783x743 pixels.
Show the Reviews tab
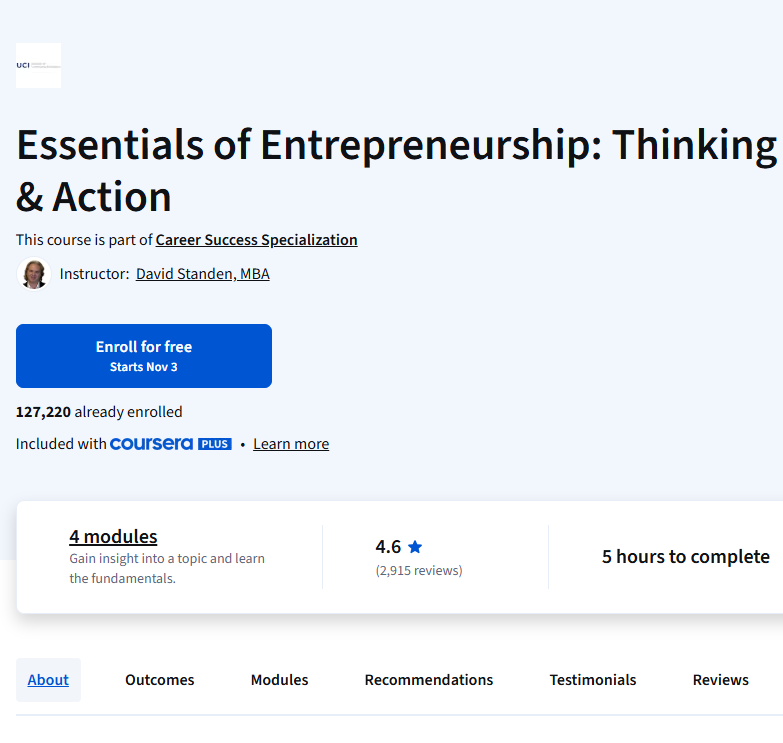[x=721, y=680]
